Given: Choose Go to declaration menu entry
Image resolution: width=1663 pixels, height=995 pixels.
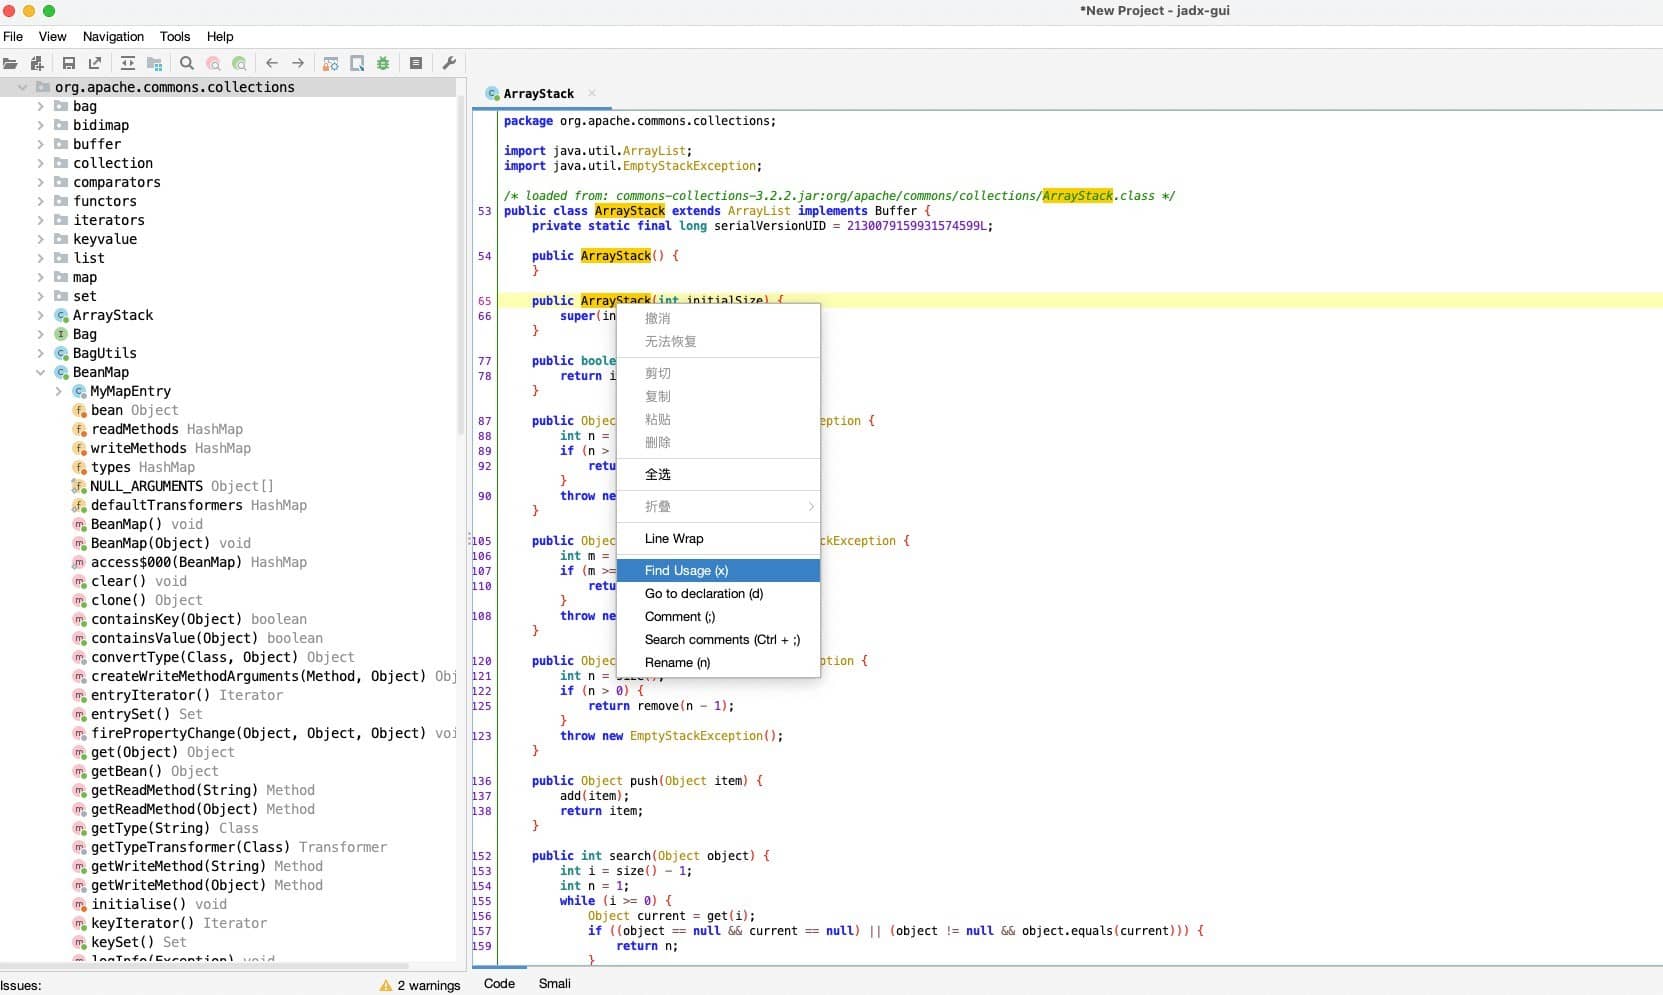Looking at the screenshot, I should (703, 593).
